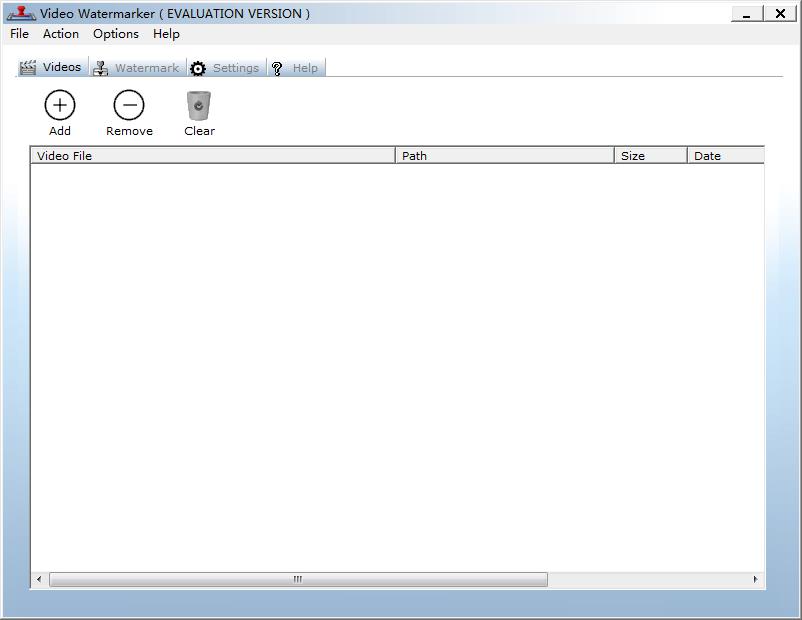The image size is (802, 620).
Task: Click the Remove video minus icon
Action: 129,105
